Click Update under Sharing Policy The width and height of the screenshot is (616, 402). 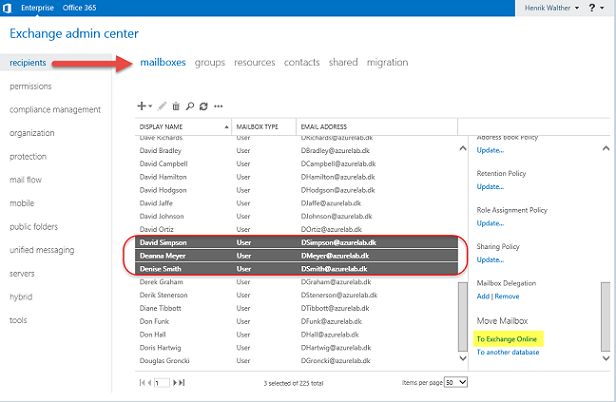[x=490, y=260]
